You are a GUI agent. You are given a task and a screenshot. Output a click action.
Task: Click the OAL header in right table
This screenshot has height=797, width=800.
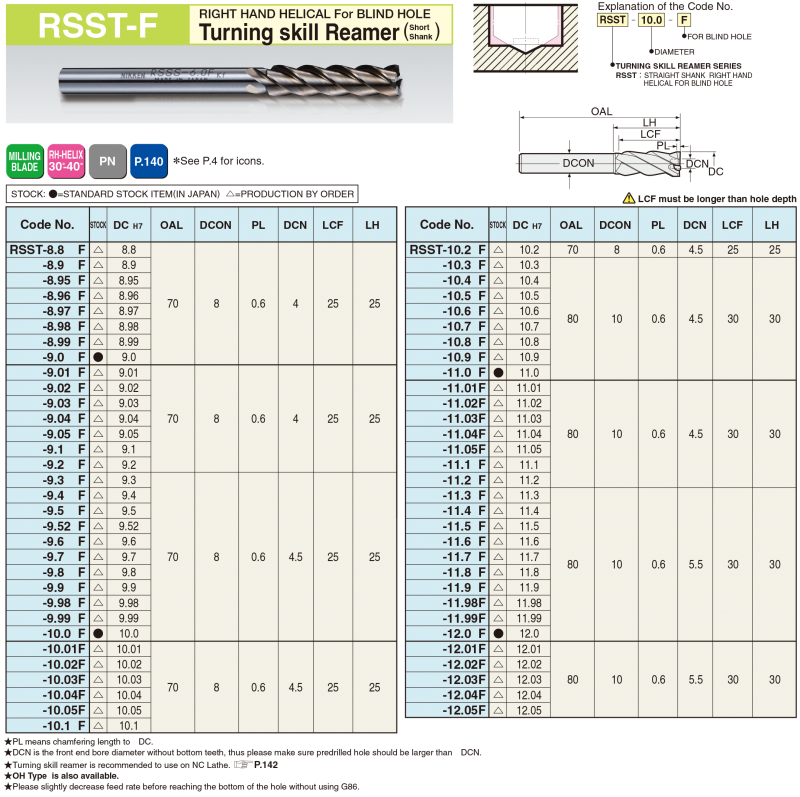(x=571, y=225)
